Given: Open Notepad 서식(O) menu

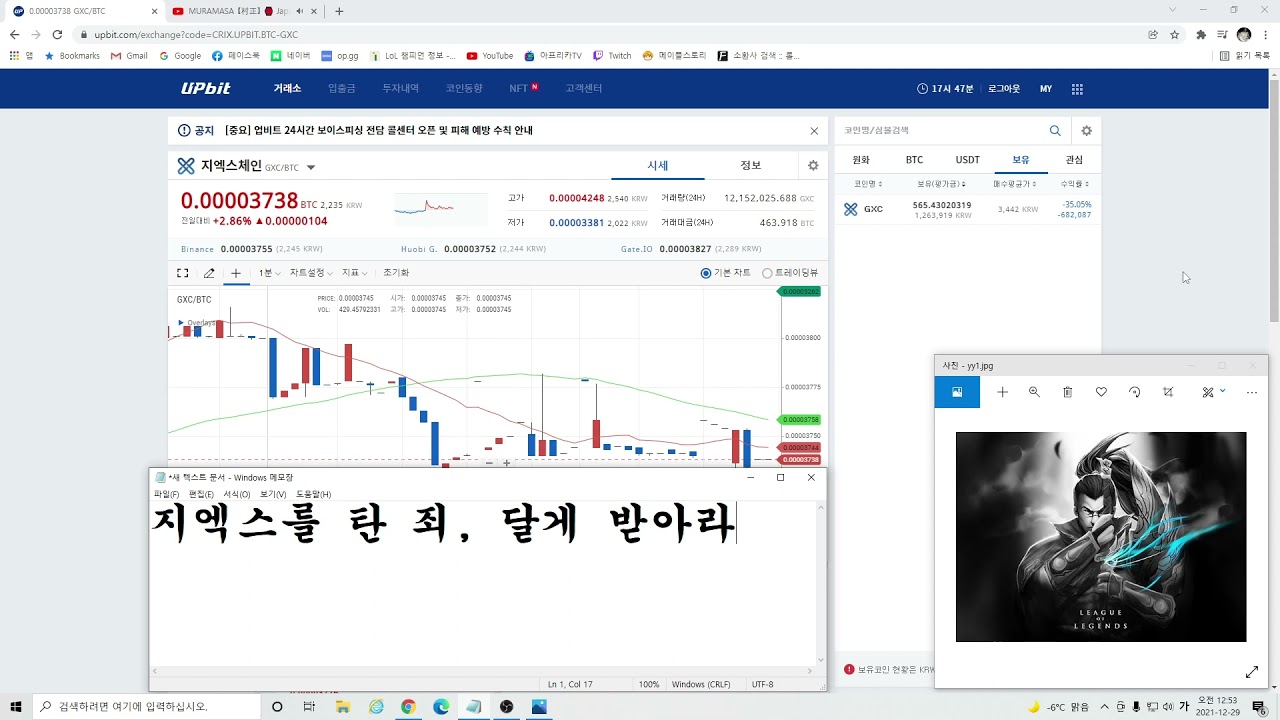Looking at the screenshot, I should pyautogui.click(x=237, y=494).
